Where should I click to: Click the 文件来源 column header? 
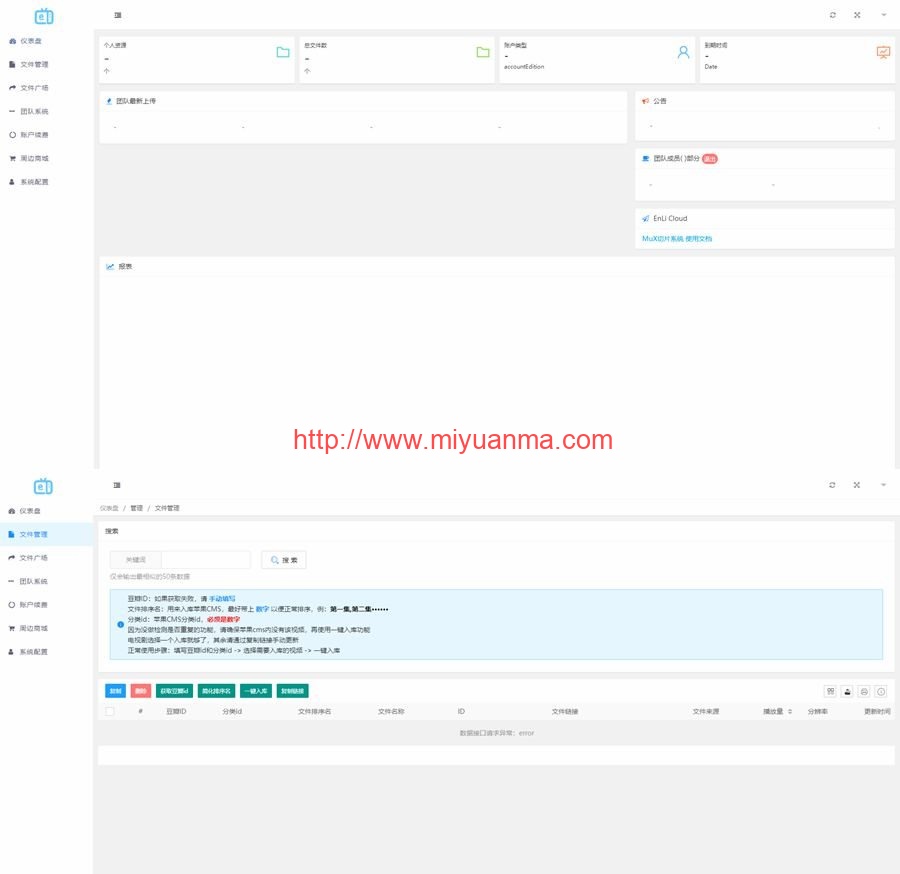706,712
